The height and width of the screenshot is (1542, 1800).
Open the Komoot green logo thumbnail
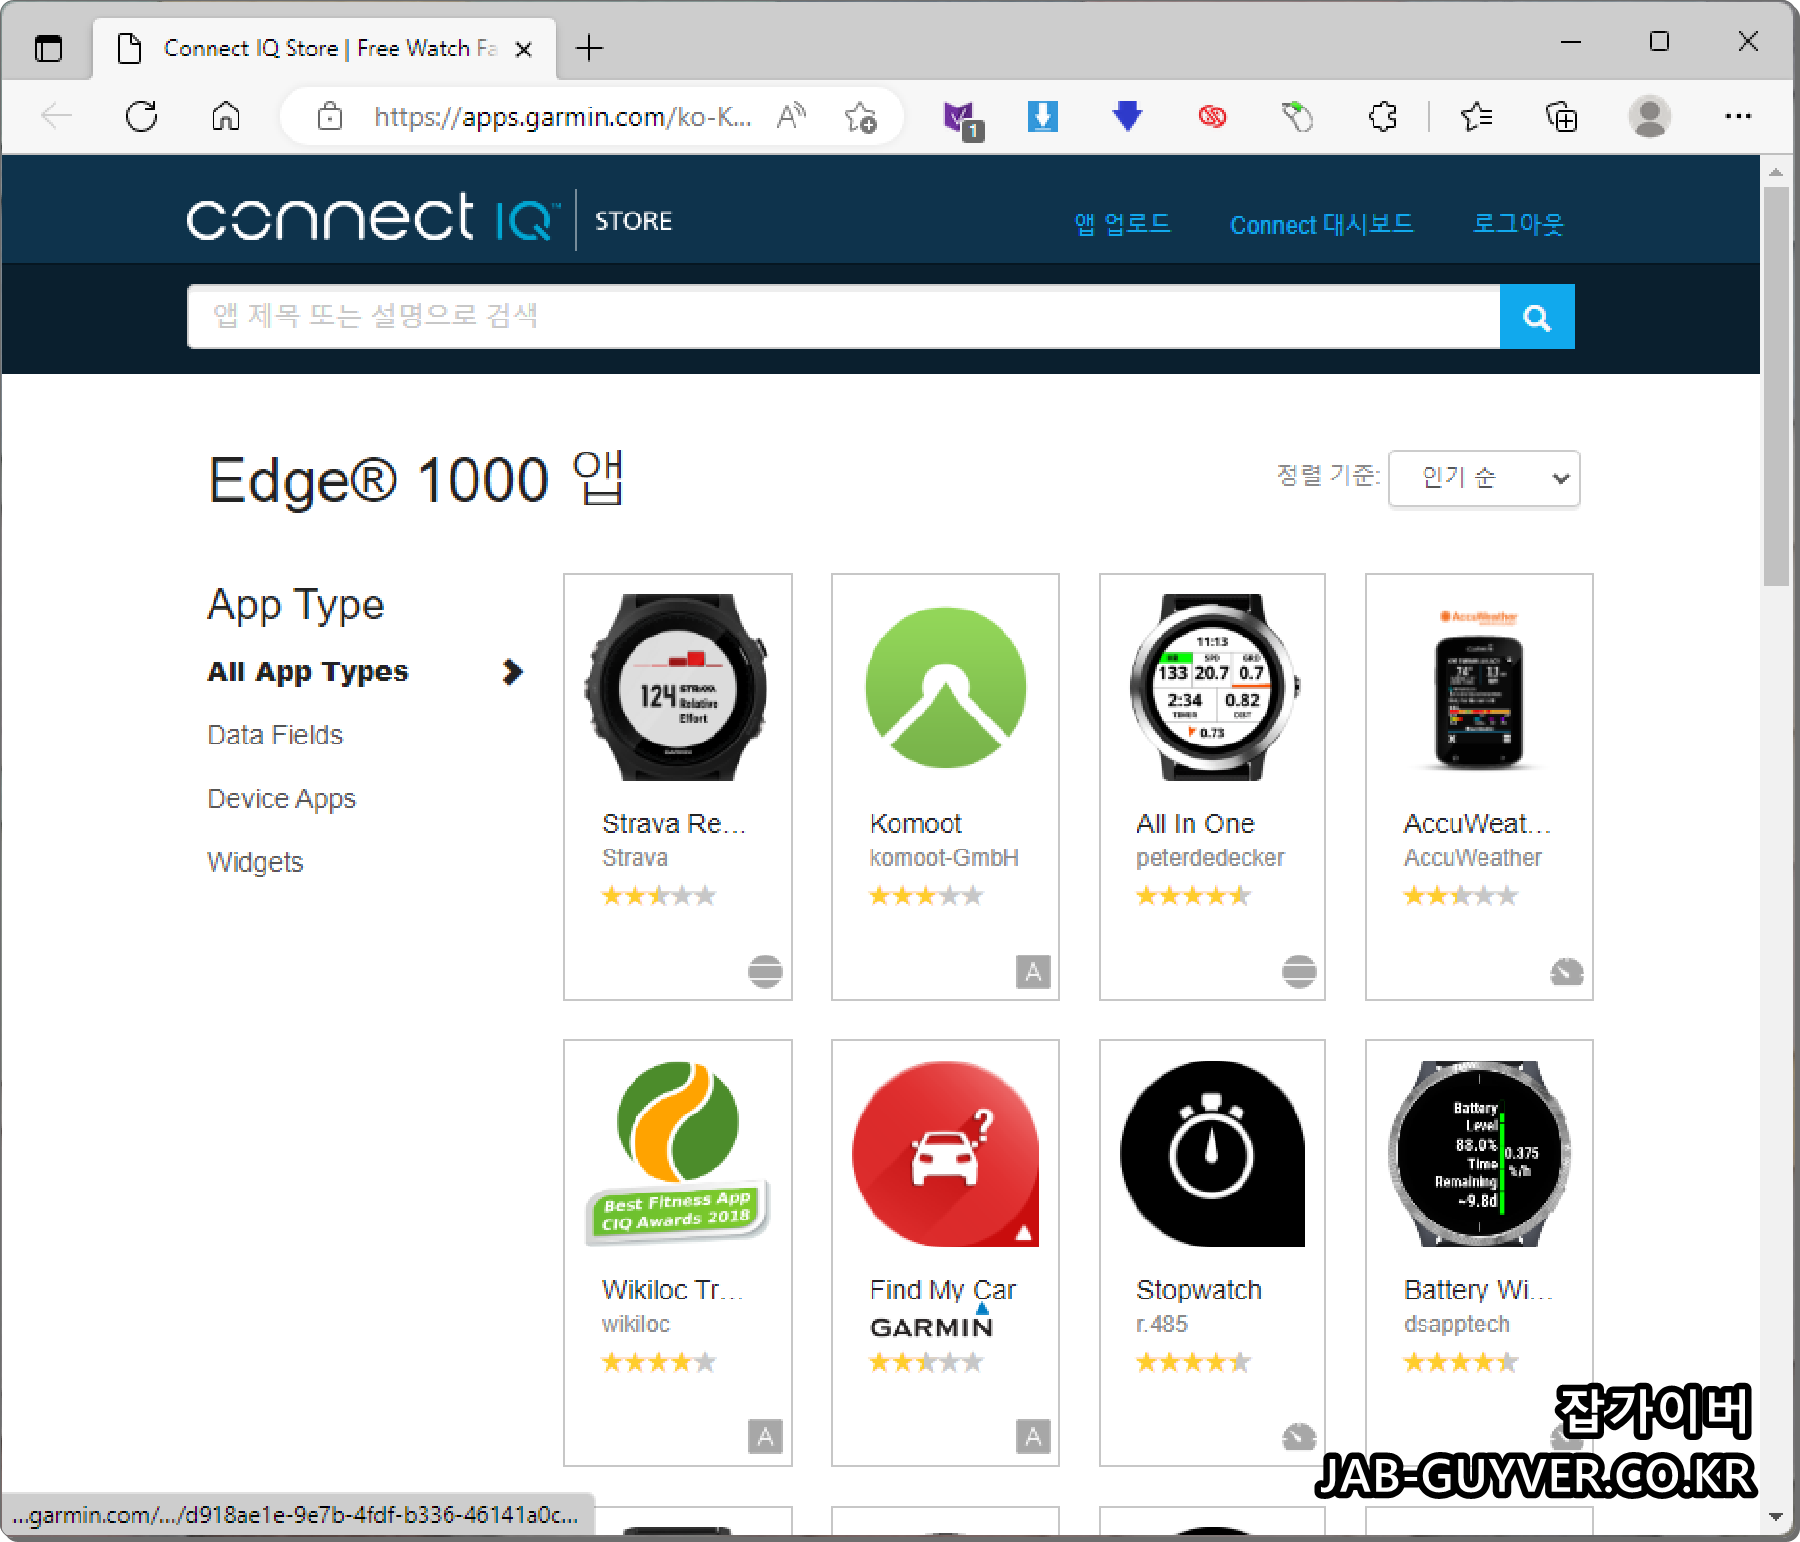(x=945, y=688)
